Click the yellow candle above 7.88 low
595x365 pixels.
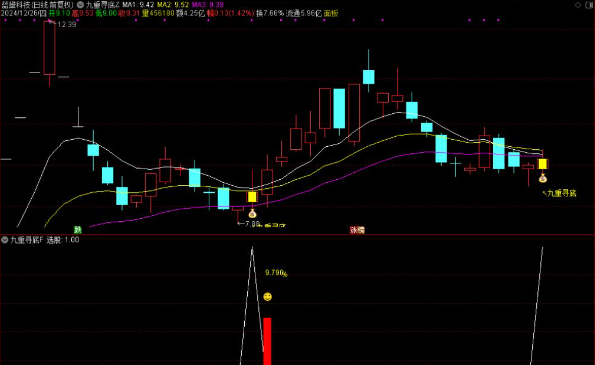pos(252,197)
